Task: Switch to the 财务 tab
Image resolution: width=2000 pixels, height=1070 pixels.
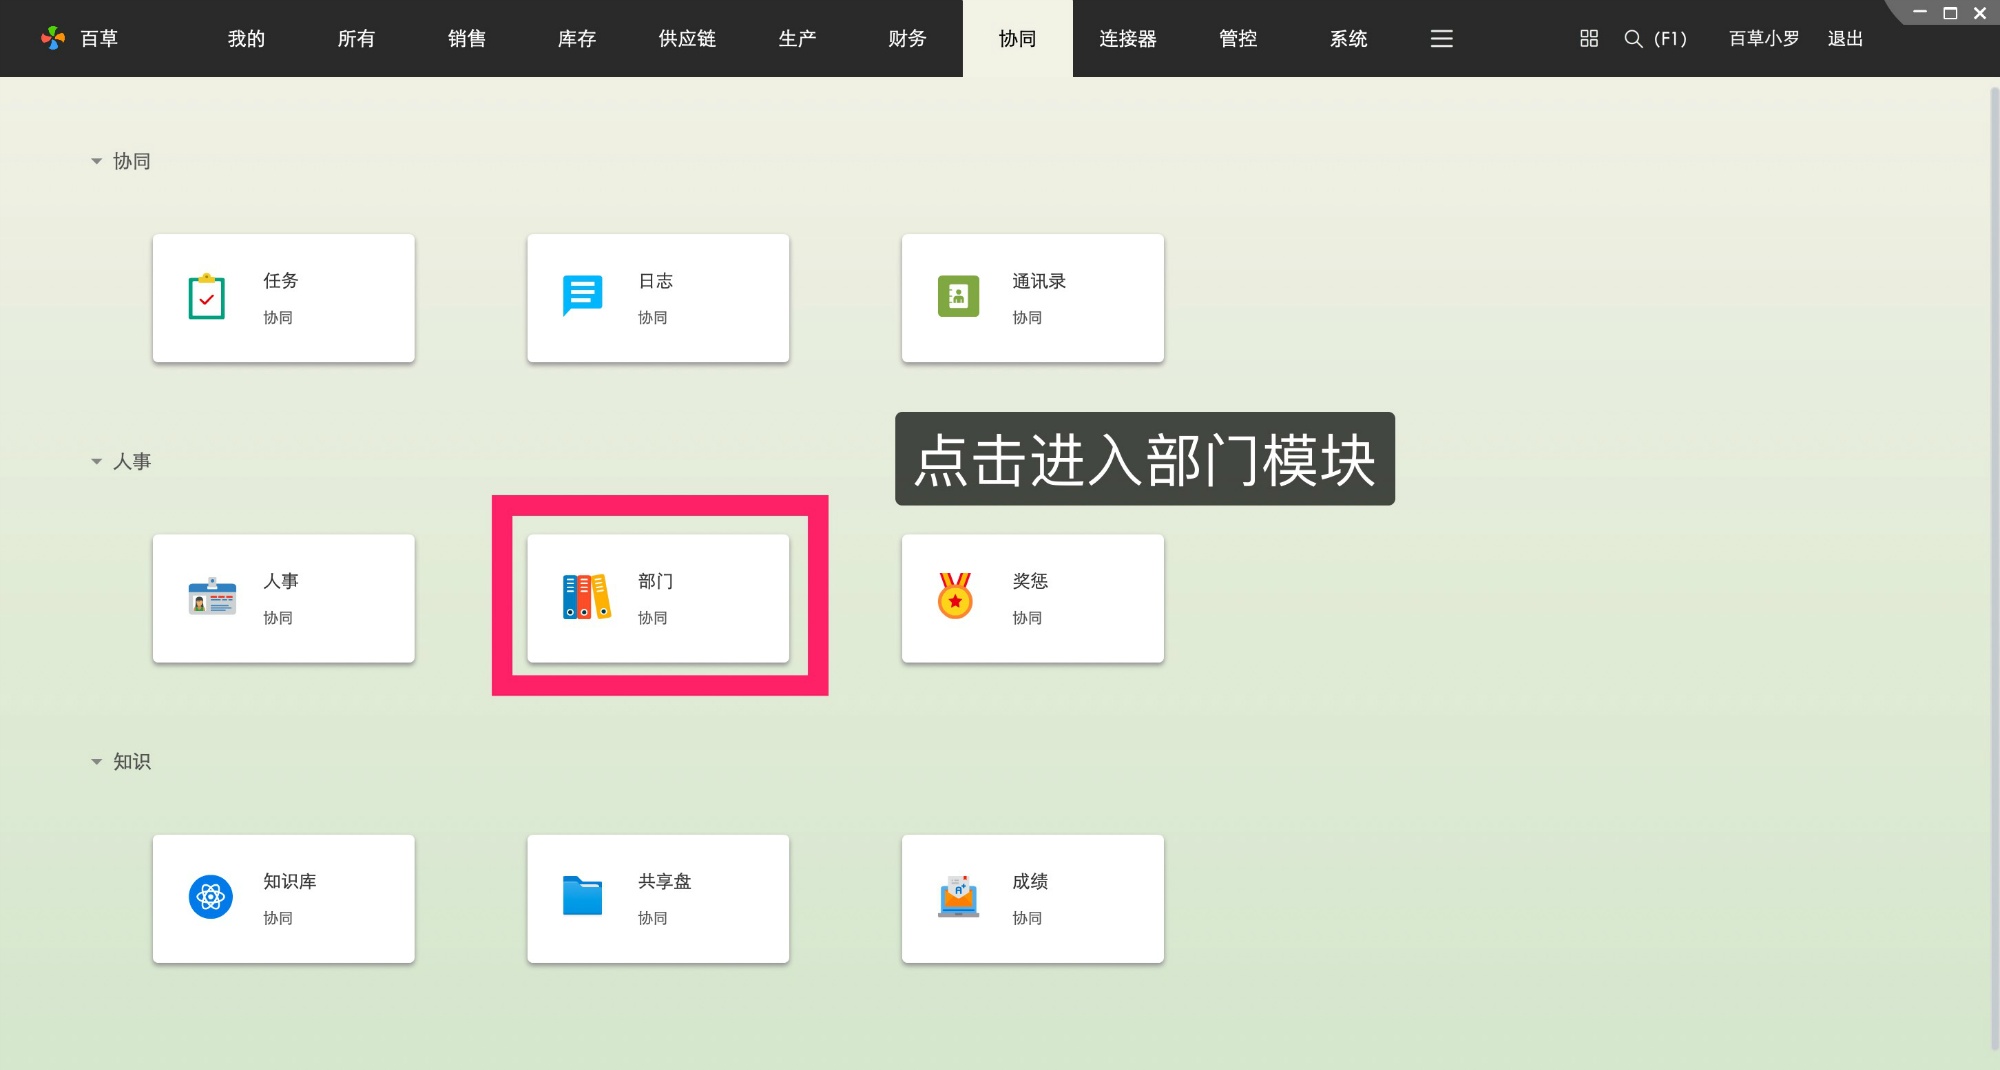Action: [x=906, y=39]
